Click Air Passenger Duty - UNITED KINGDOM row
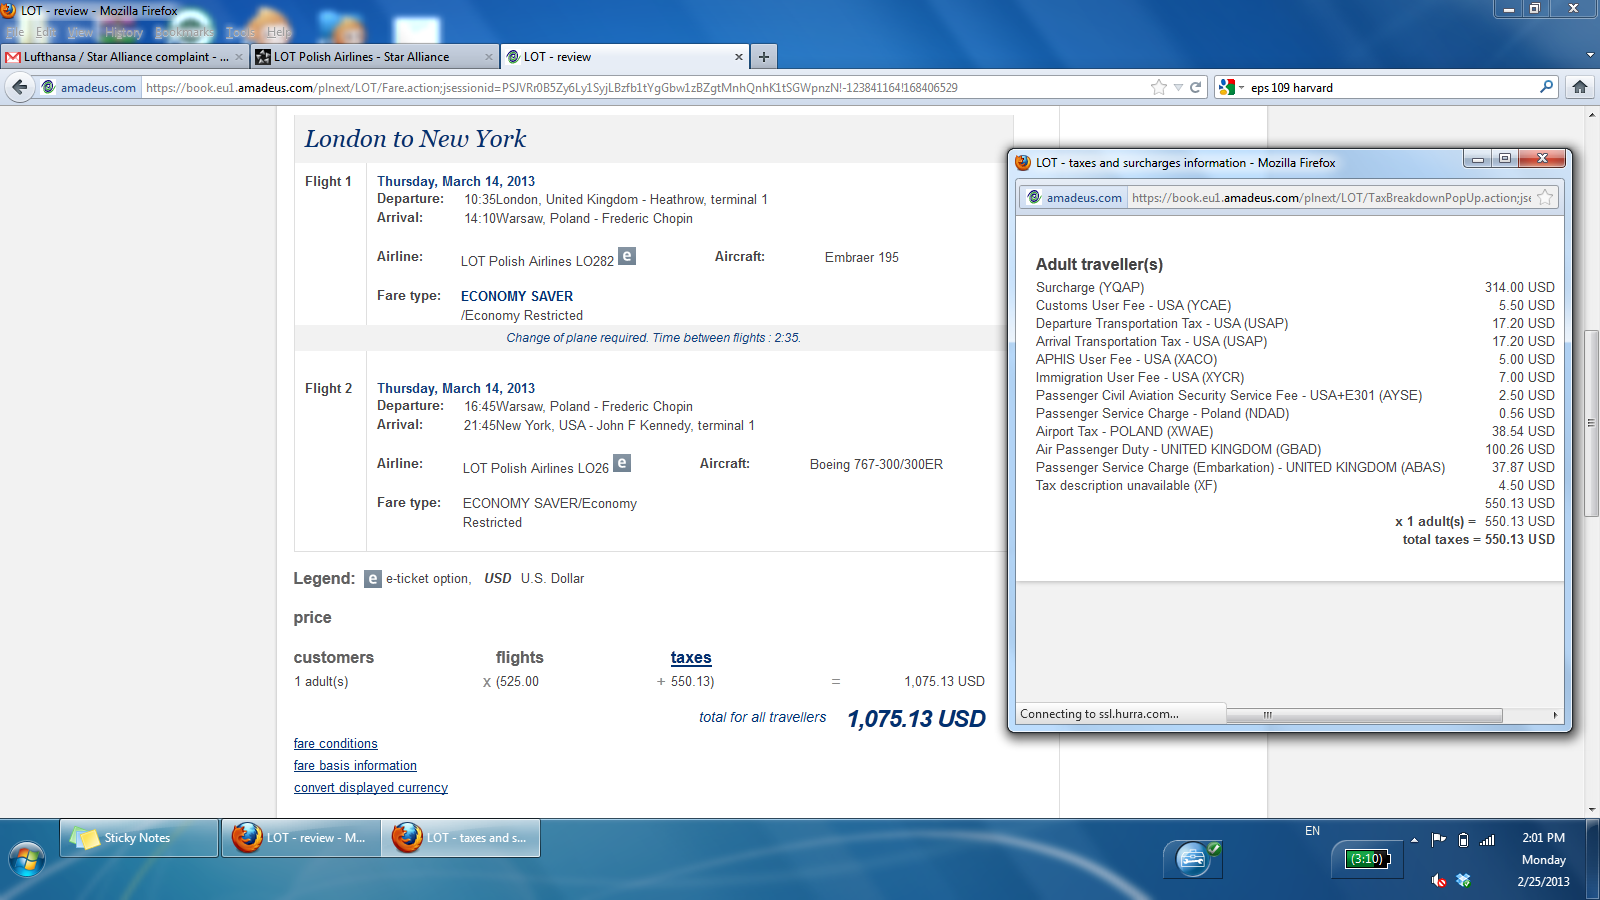This screenshot has width=1600, height=900. coord(1295,449)
